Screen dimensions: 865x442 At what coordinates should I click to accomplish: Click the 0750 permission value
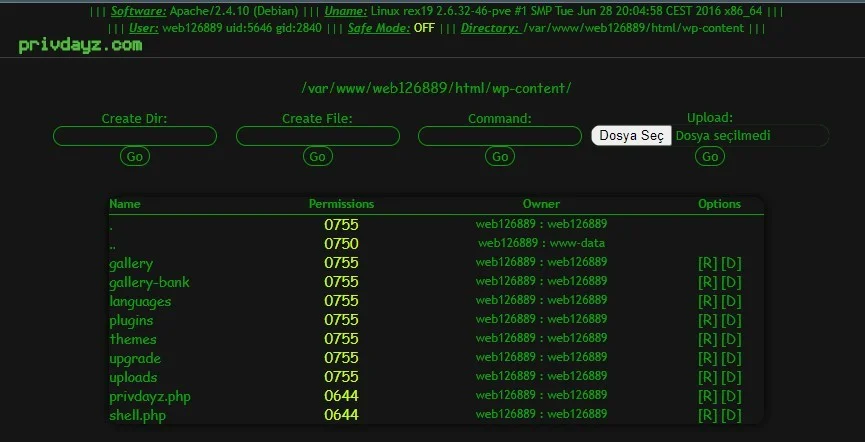pos(341,243)
